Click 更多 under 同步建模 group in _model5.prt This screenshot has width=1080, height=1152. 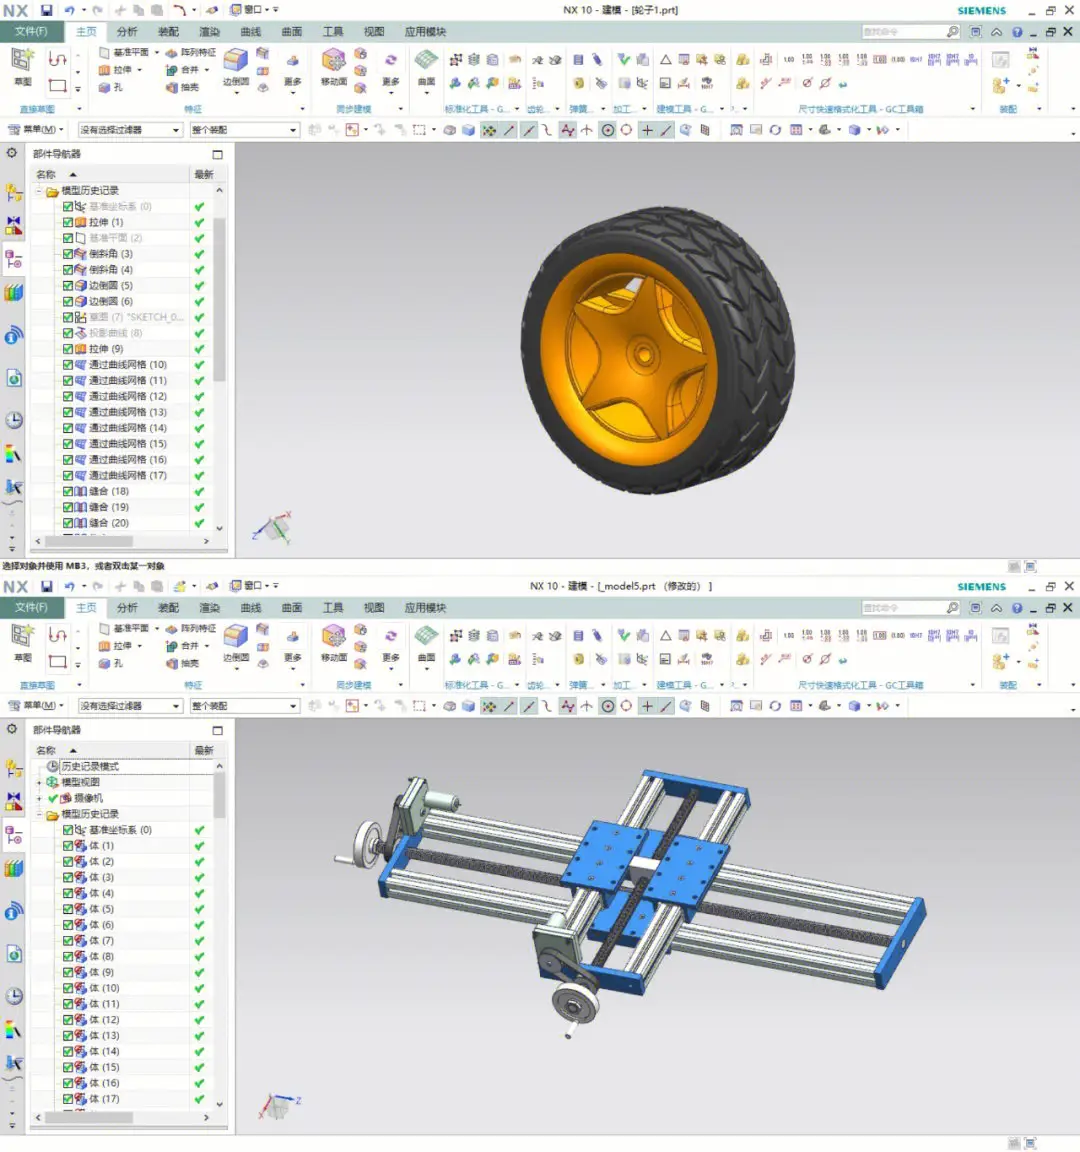click(391, 648)
